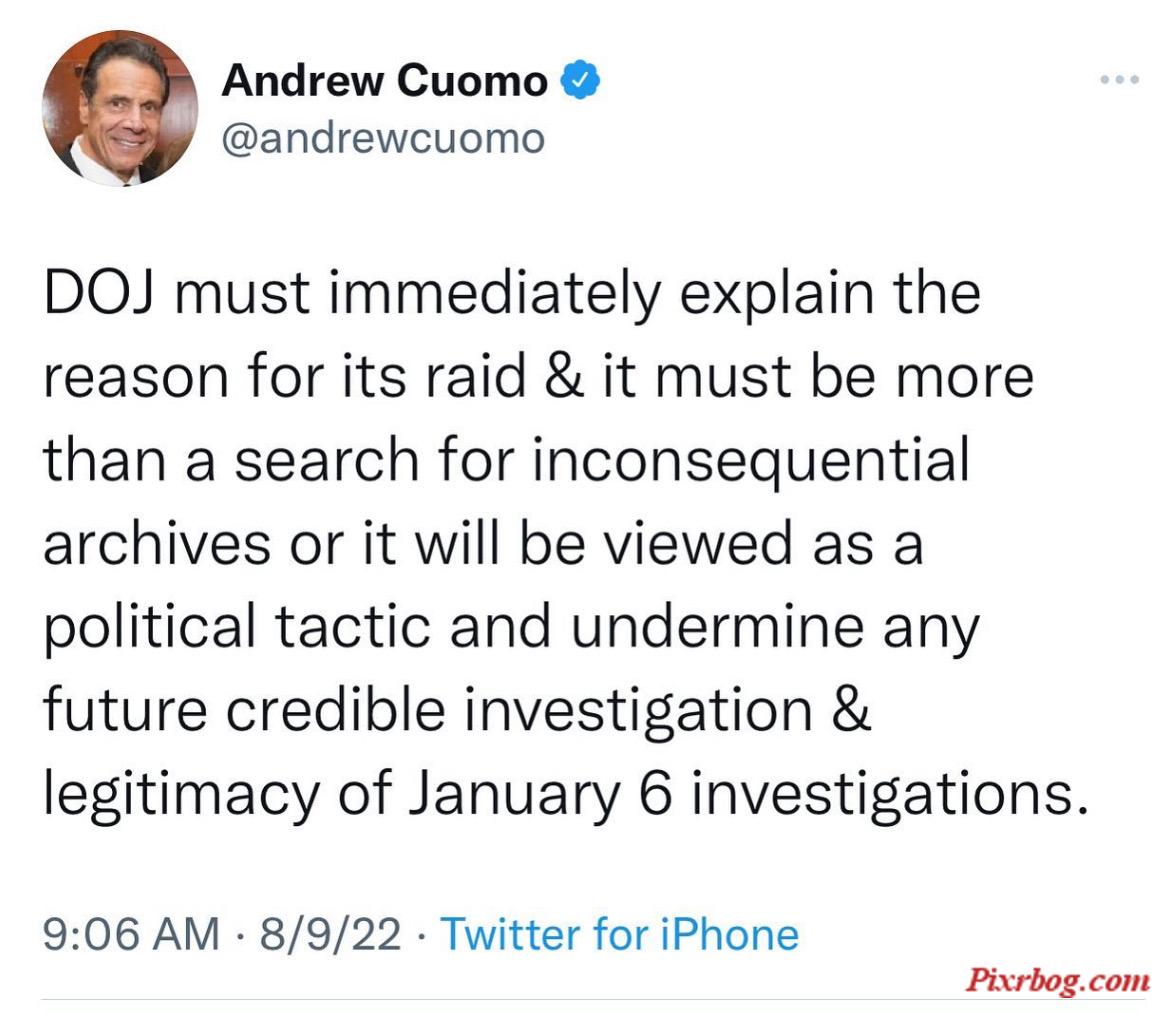Click the ampersand after the word raid
1170x1013 pixels.
pos(563,377)
